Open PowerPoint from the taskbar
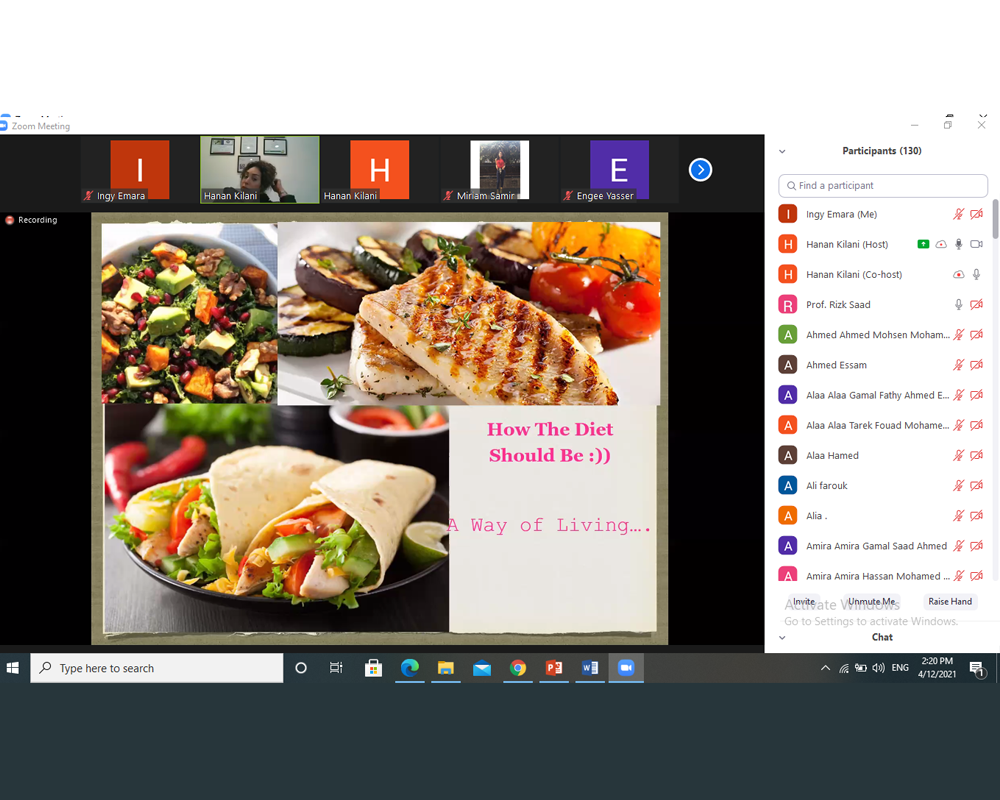 click(554, 668)
